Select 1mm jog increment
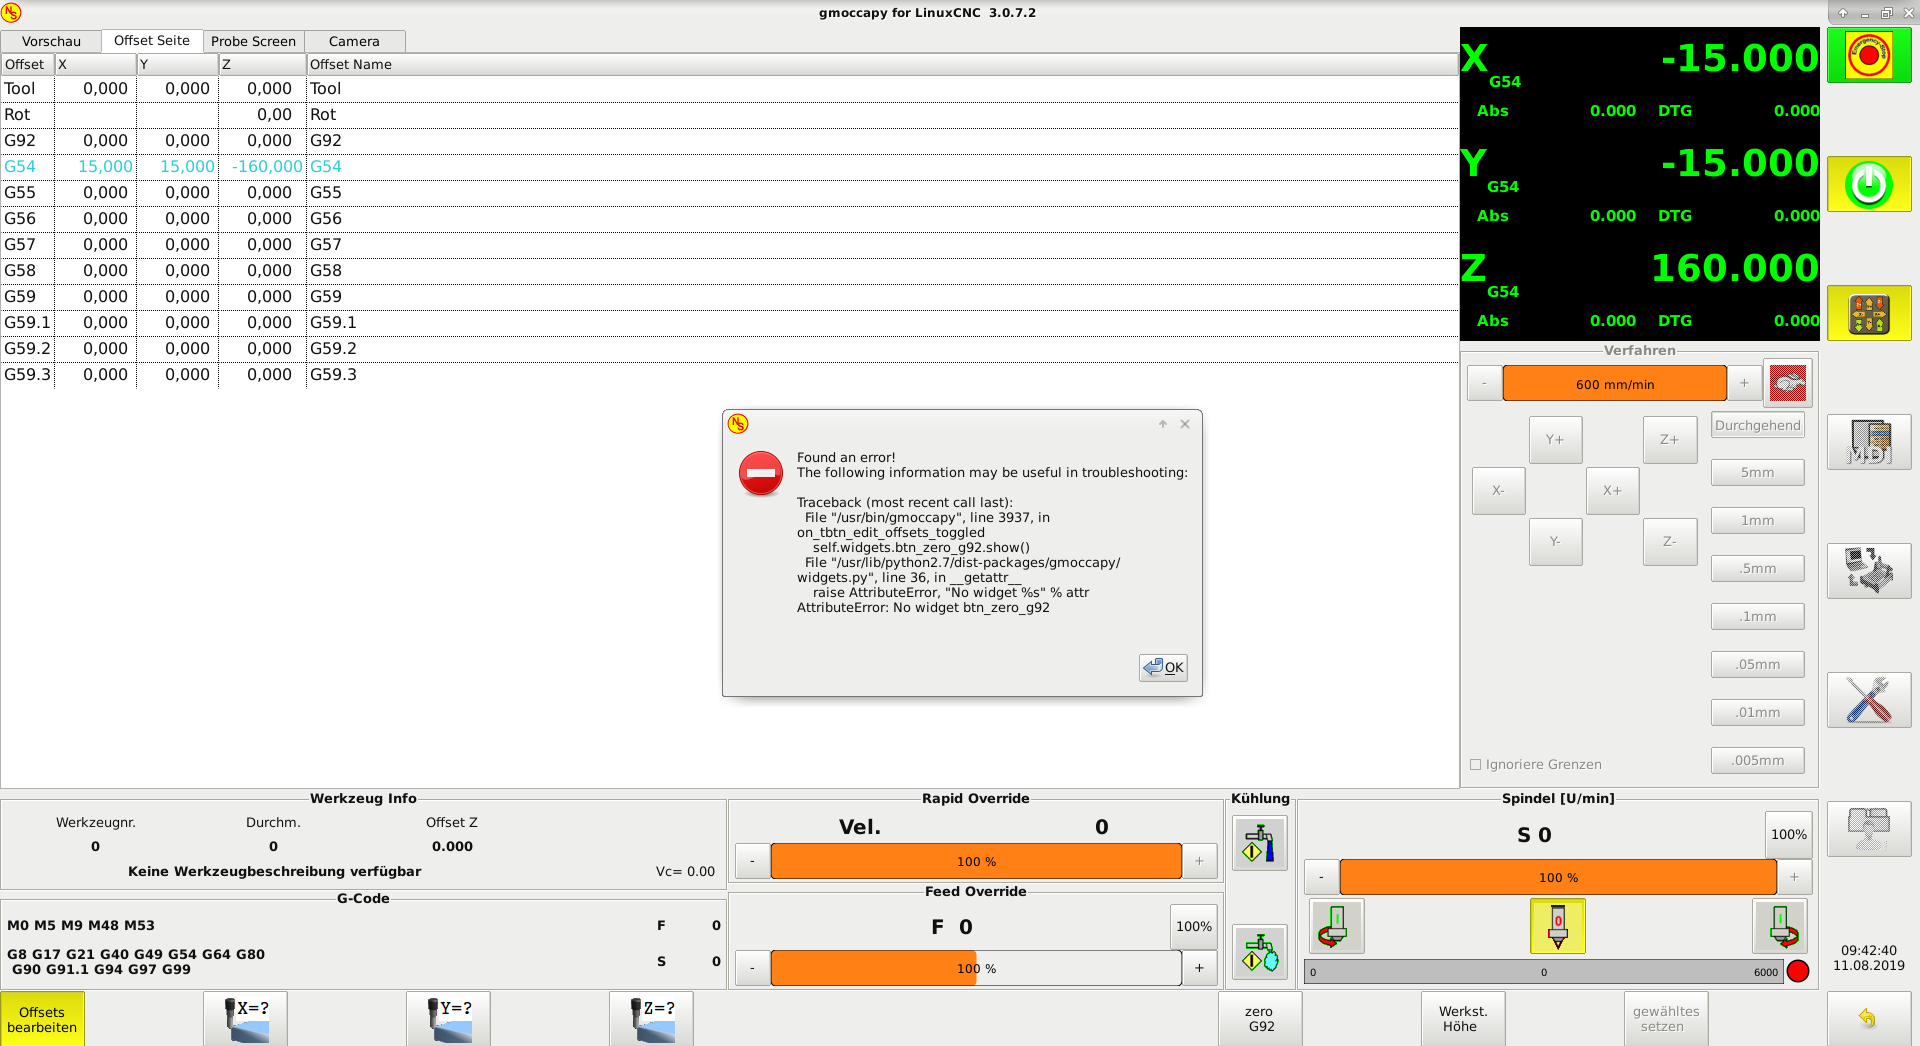The image size is (1920, 1046). (1758, 521)
